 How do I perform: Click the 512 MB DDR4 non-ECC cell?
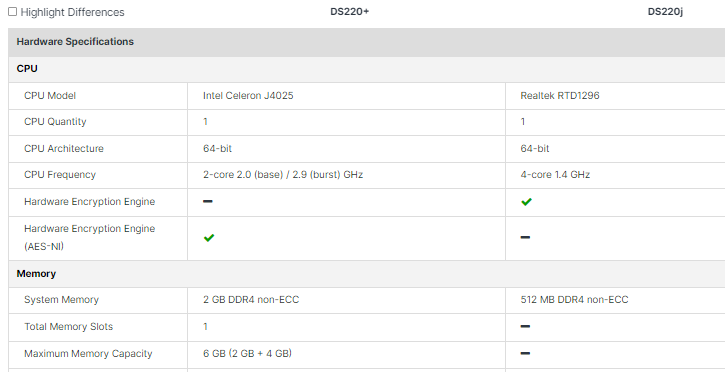click(x=615, y=300)
